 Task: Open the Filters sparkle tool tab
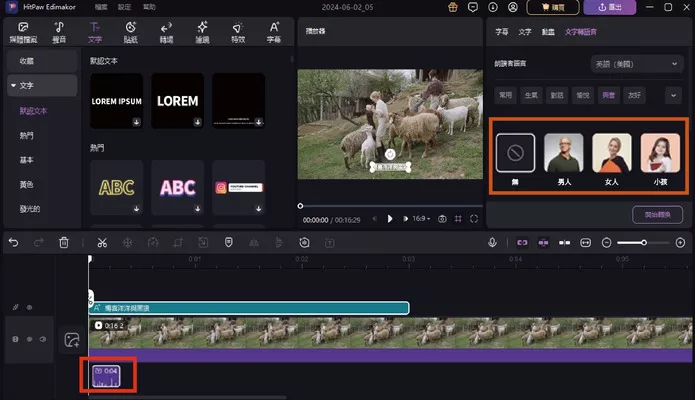pos(202,32)
